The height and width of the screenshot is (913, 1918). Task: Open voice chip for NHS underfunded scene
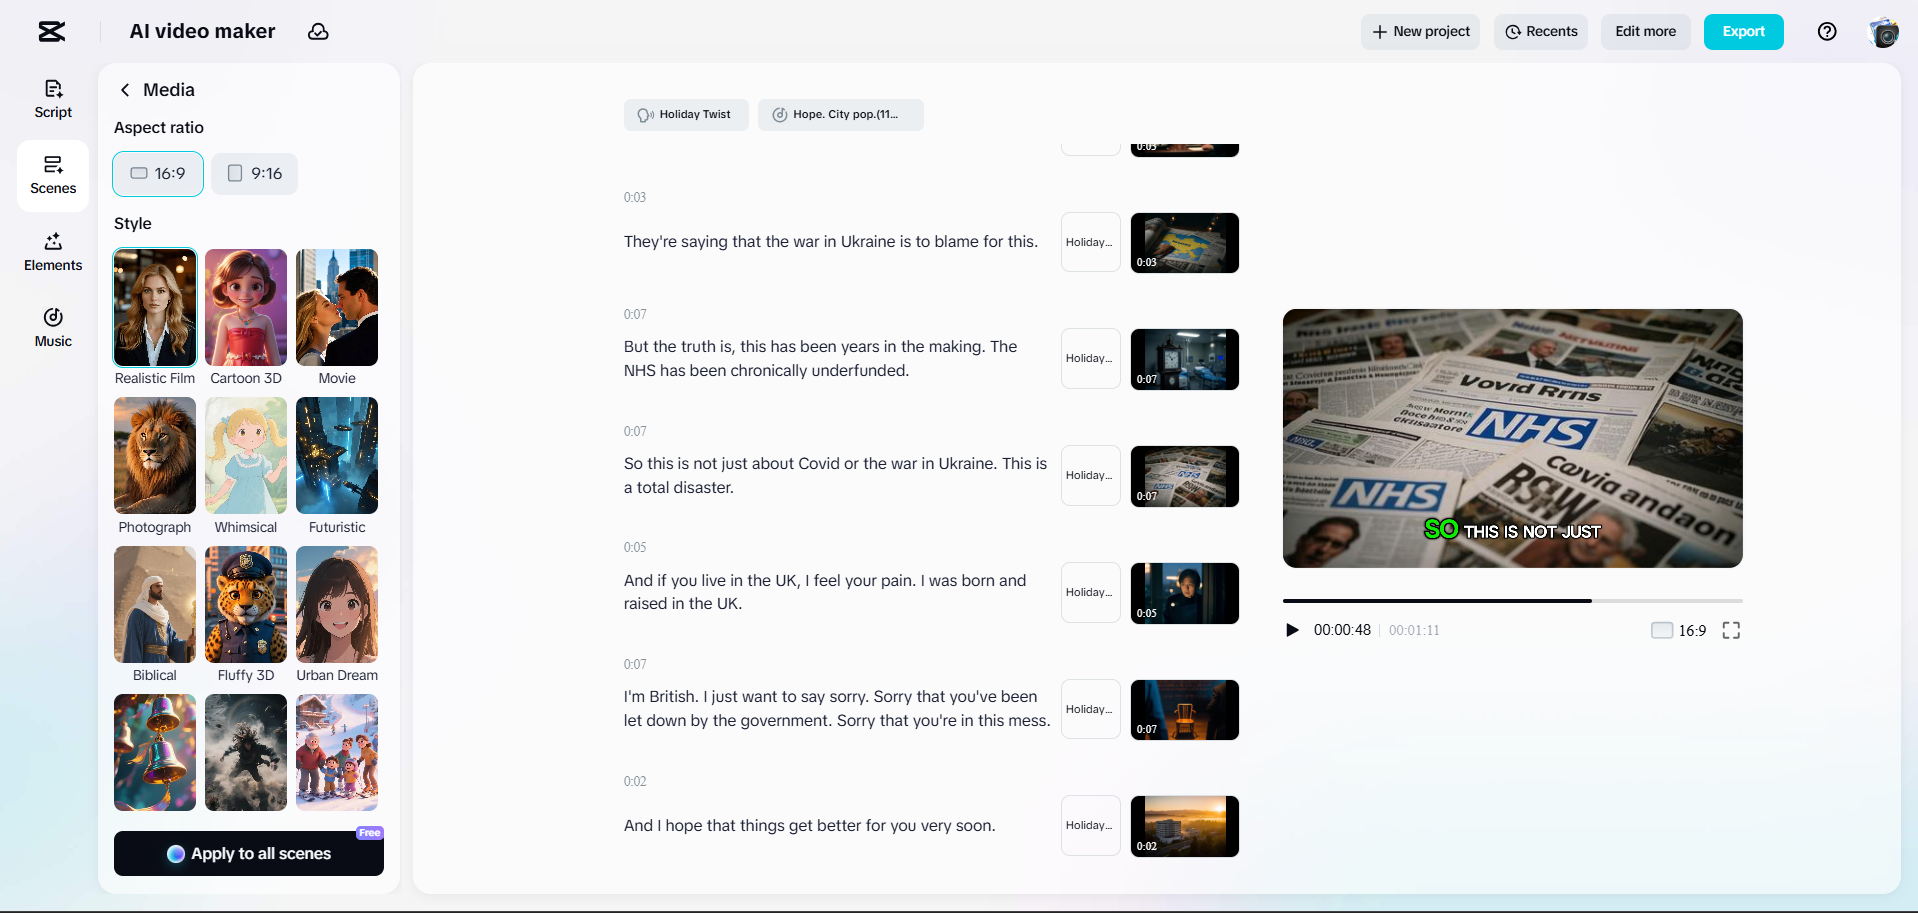(1091, 358)
